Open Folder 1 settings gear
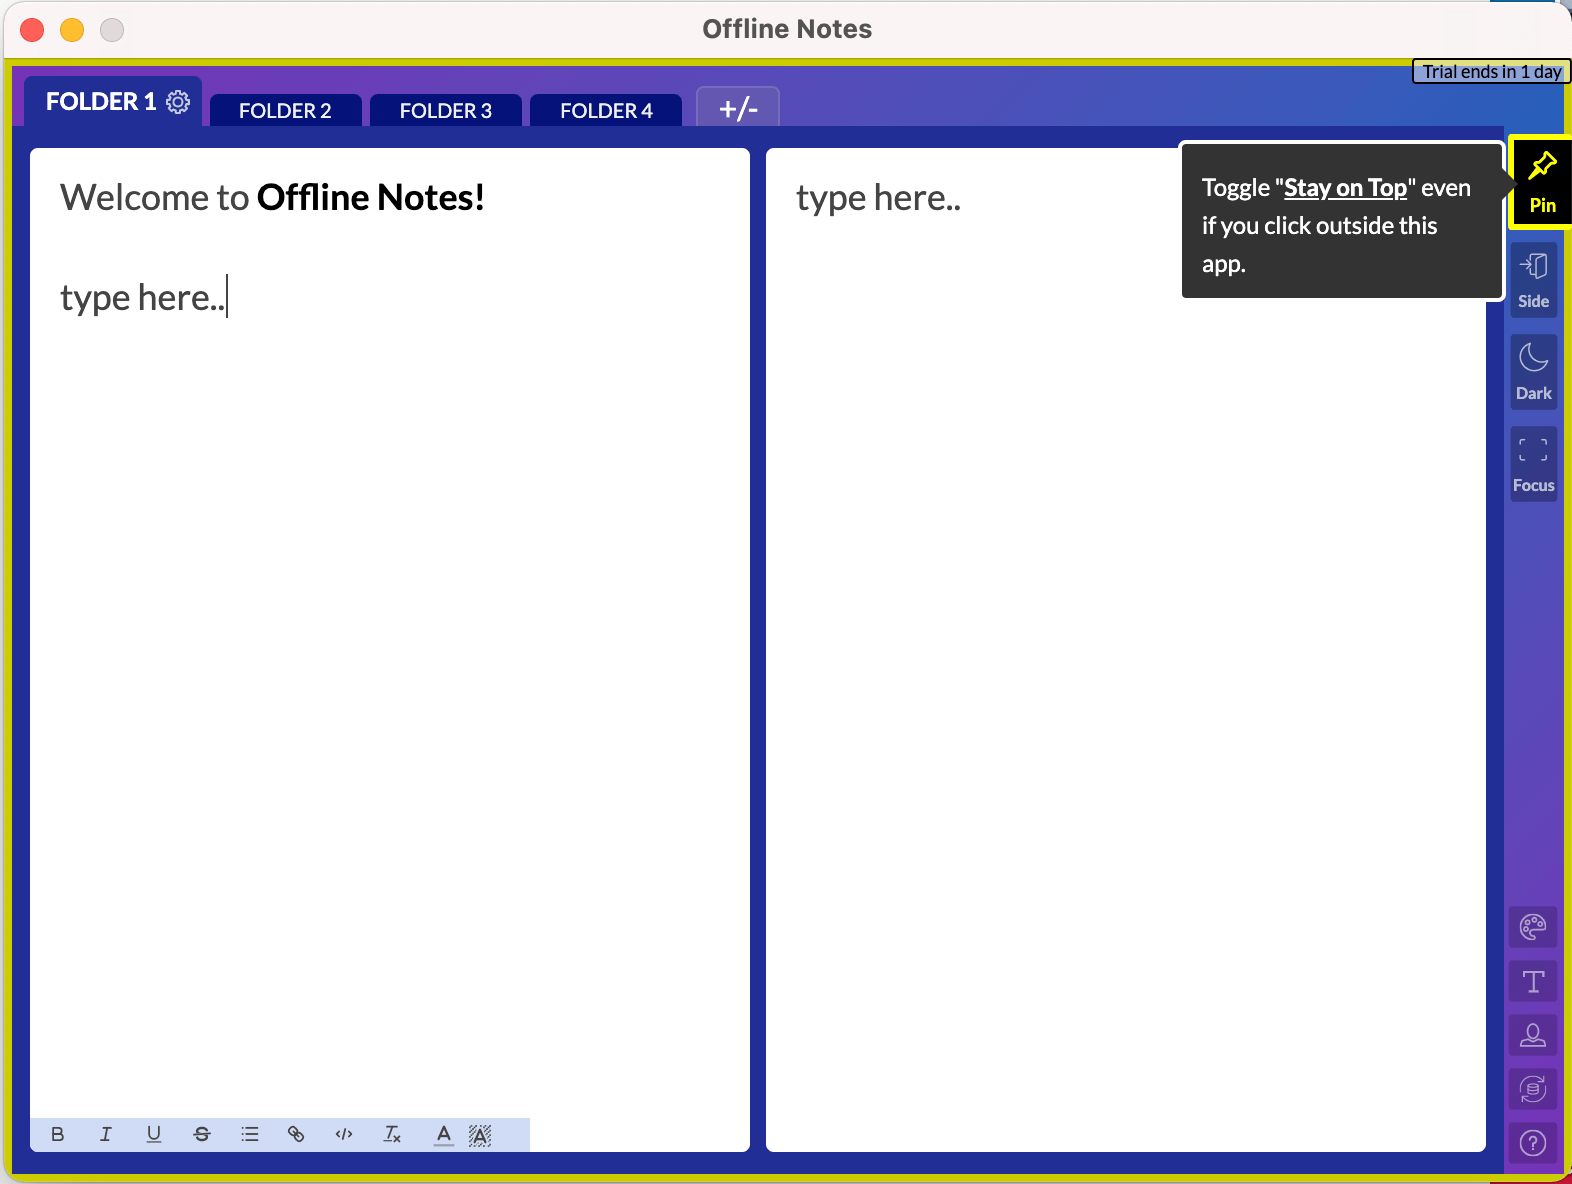 178,102
